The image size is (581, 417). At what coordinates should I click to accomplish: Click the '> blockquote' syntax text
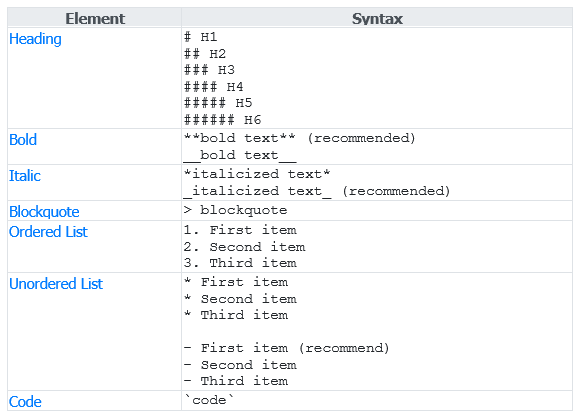[x=235, y=210]
